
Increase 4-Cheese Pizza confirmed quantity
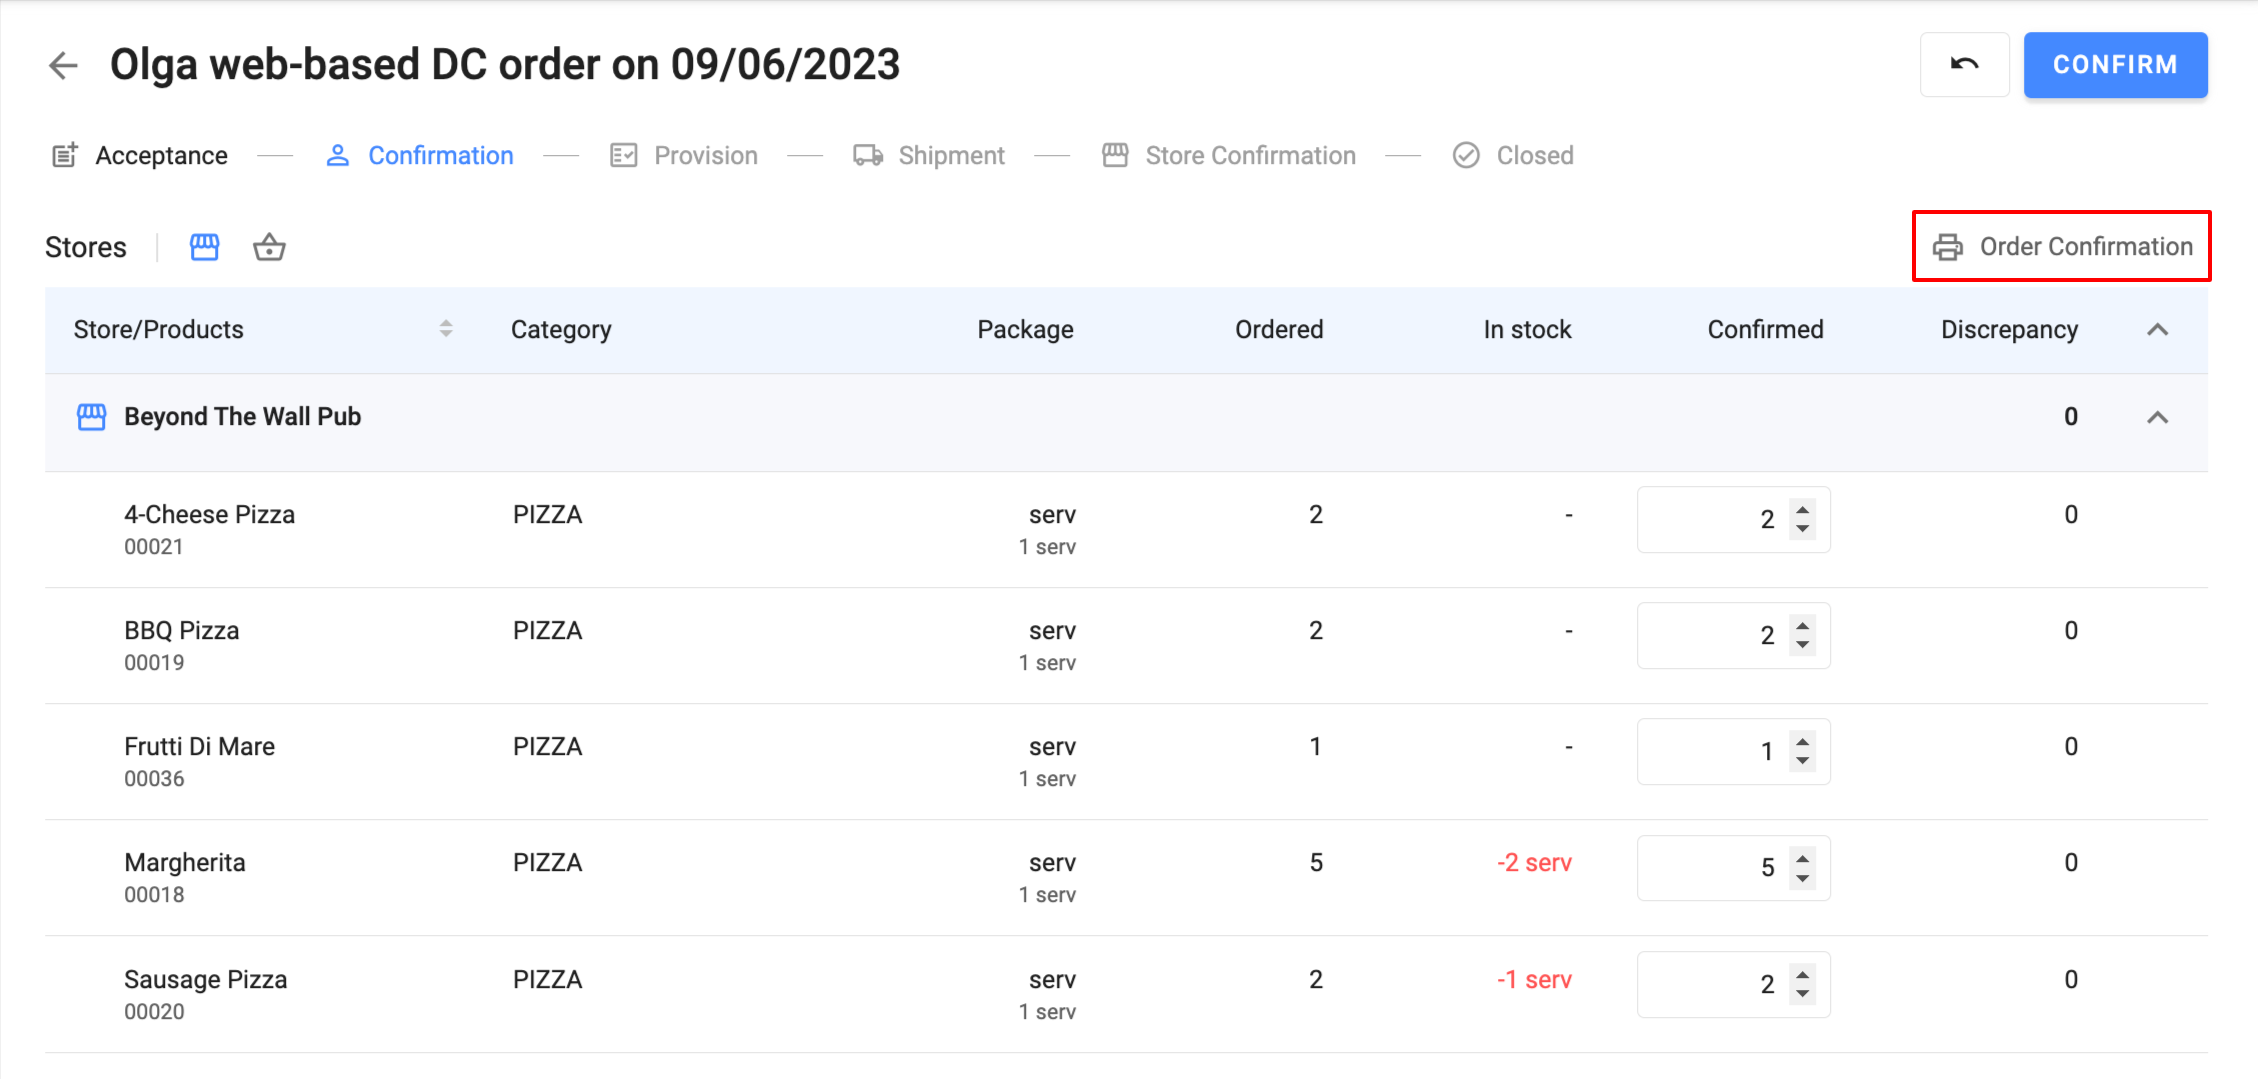pyautogui.click(x=1803, y=510)
